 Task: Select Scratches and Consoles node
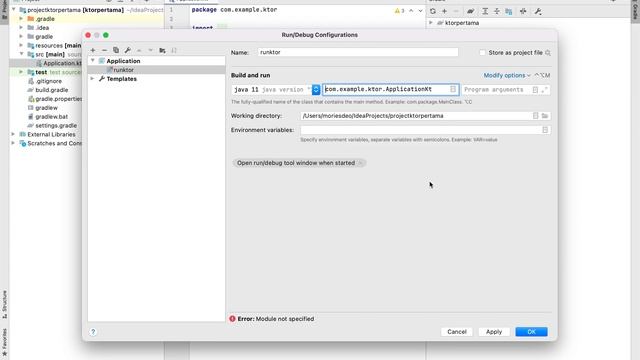click(51, 143)
